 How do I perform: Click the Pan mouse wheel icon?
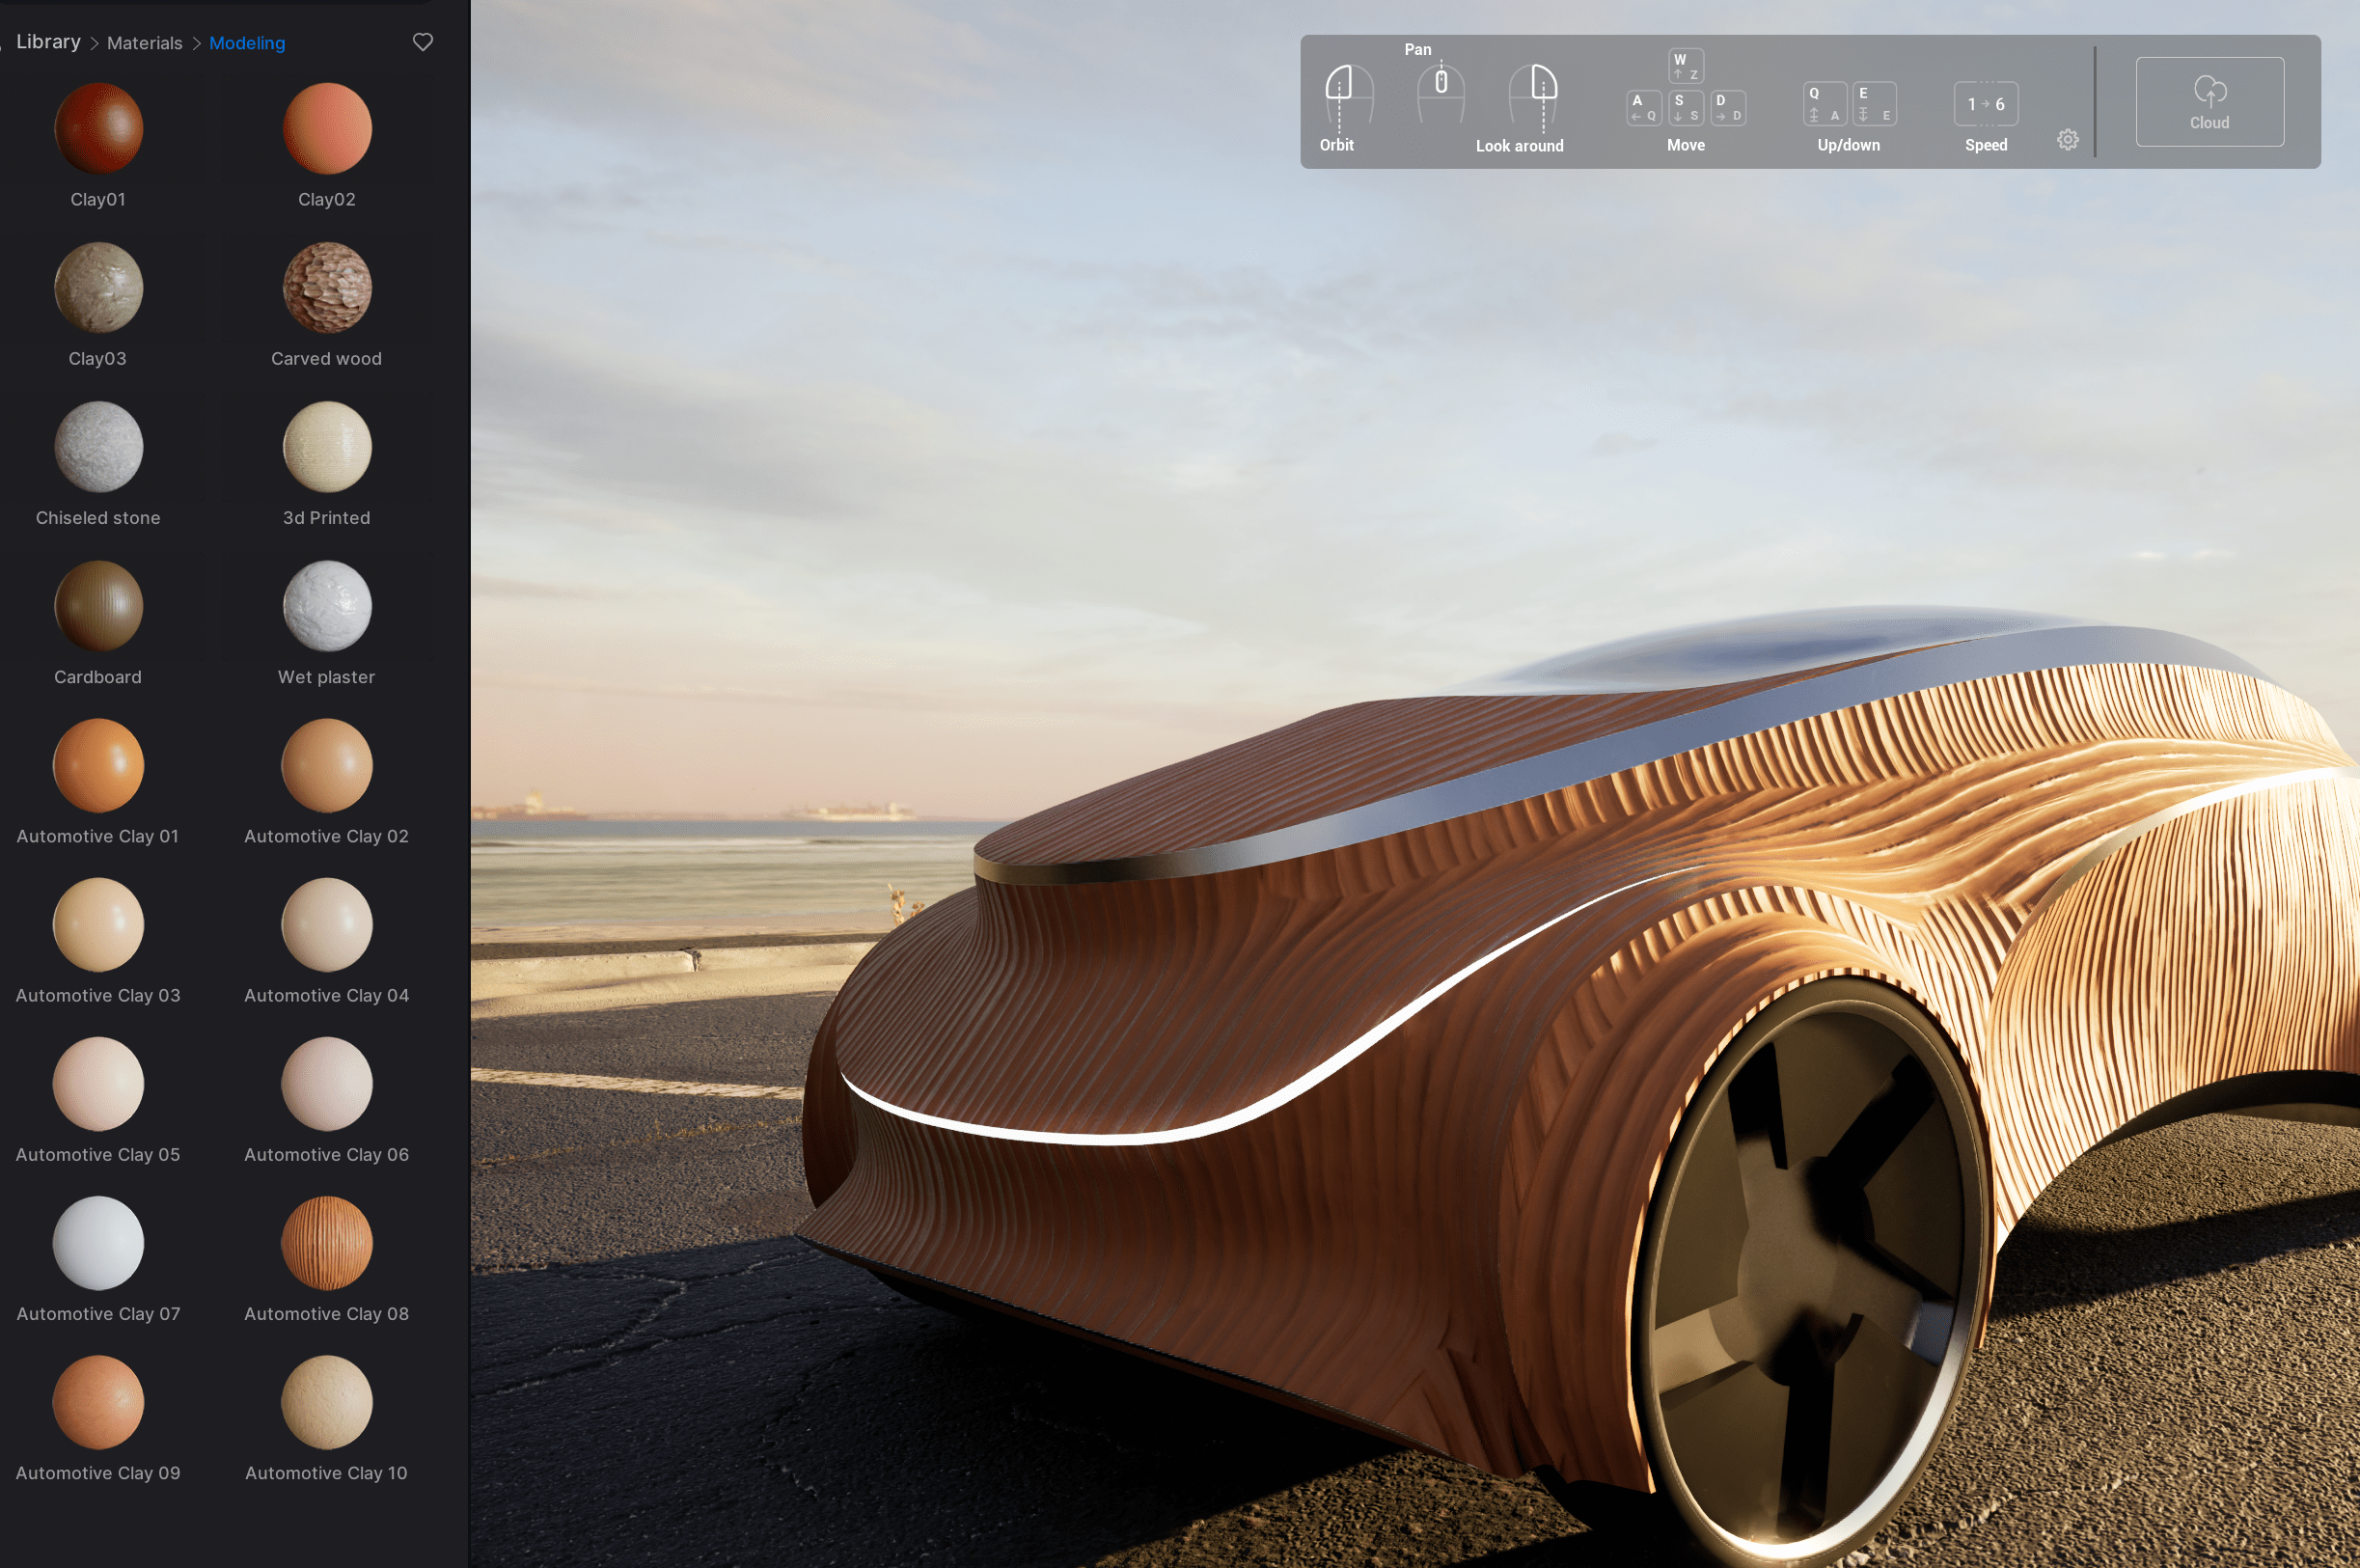tap(1441, 92)
